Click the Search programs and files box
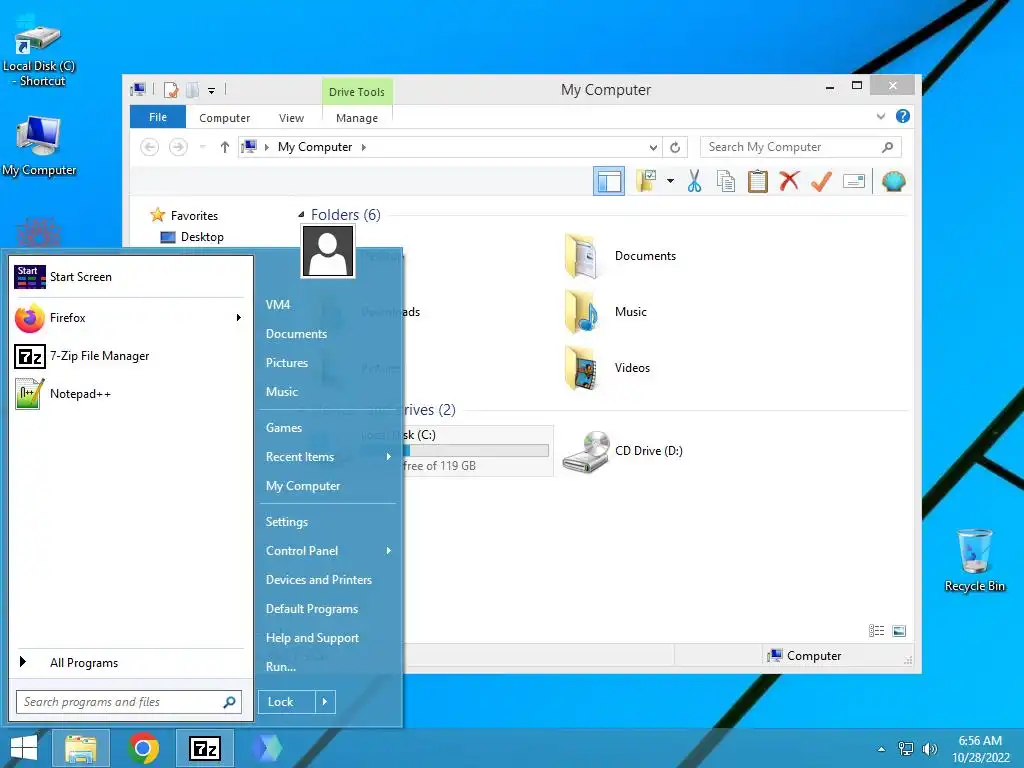 click(129, 702)
